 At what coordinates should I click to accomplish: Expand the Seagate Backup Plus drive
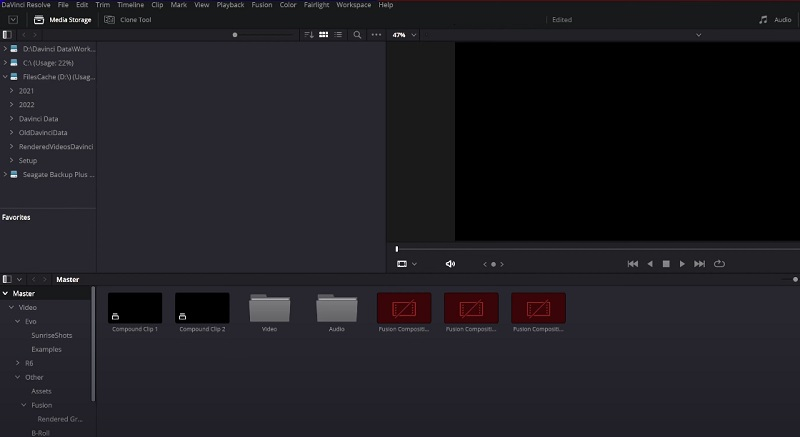5,174
